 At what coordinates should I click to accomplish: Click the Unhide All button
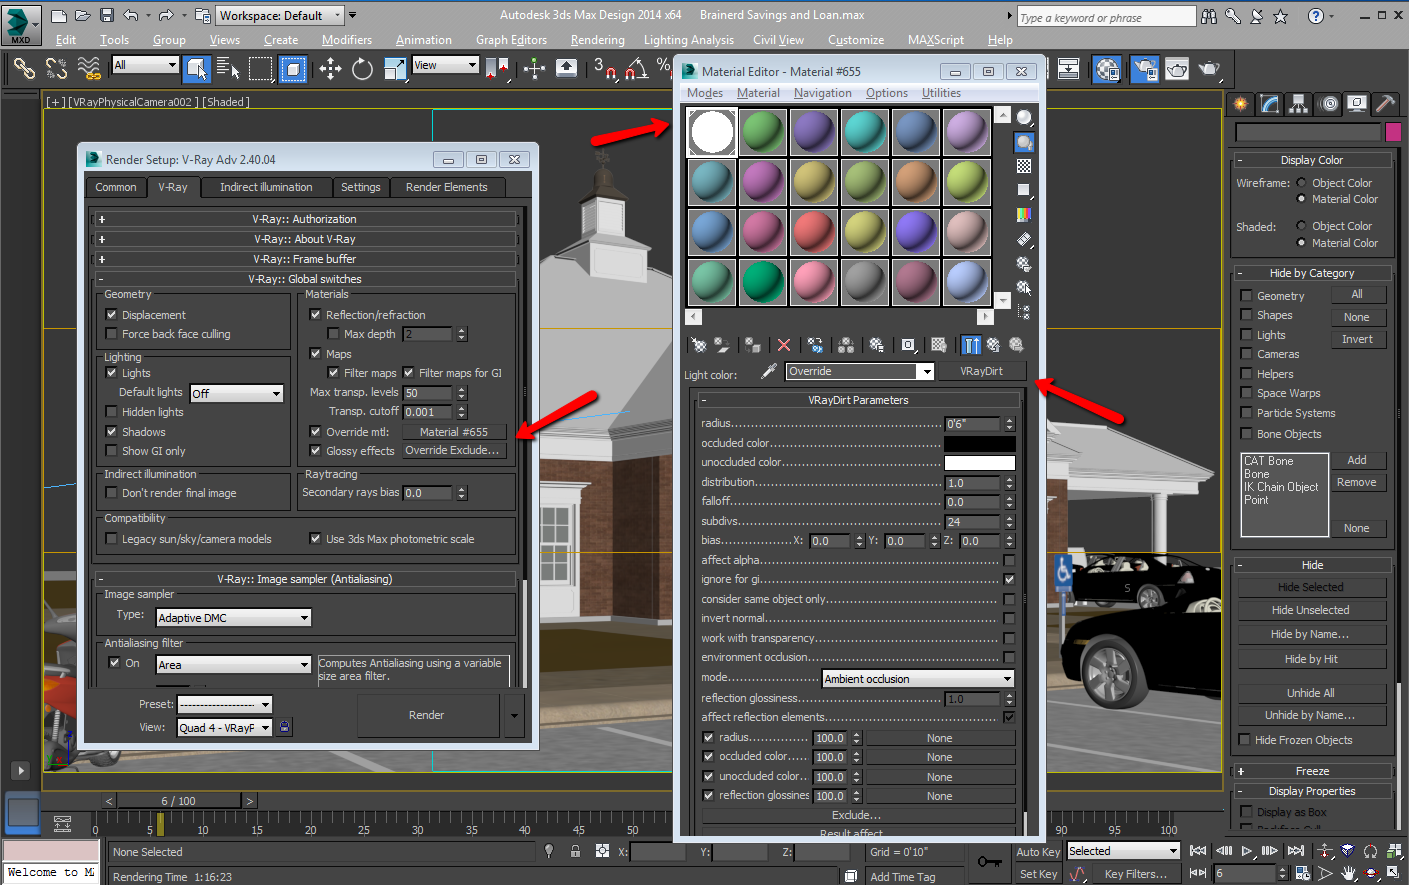(x=1310, y=693)
